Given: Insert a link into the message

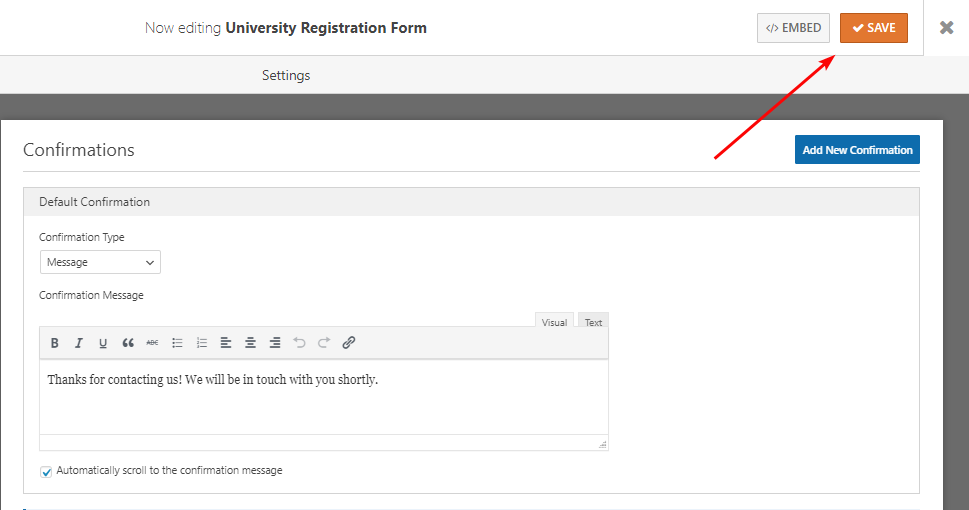Looking at the screenshot, I should [x=349, y=343].
